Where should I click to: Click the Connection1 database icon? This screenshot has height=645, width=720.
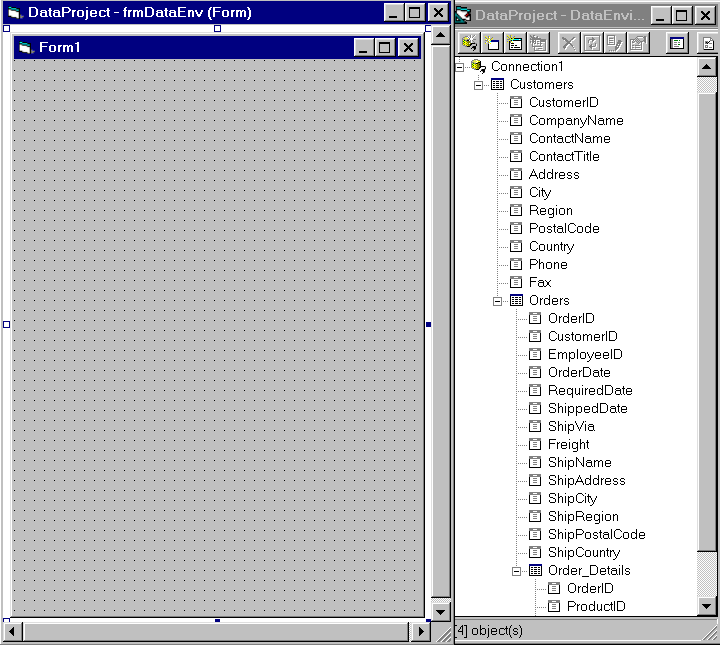point(478,67)
